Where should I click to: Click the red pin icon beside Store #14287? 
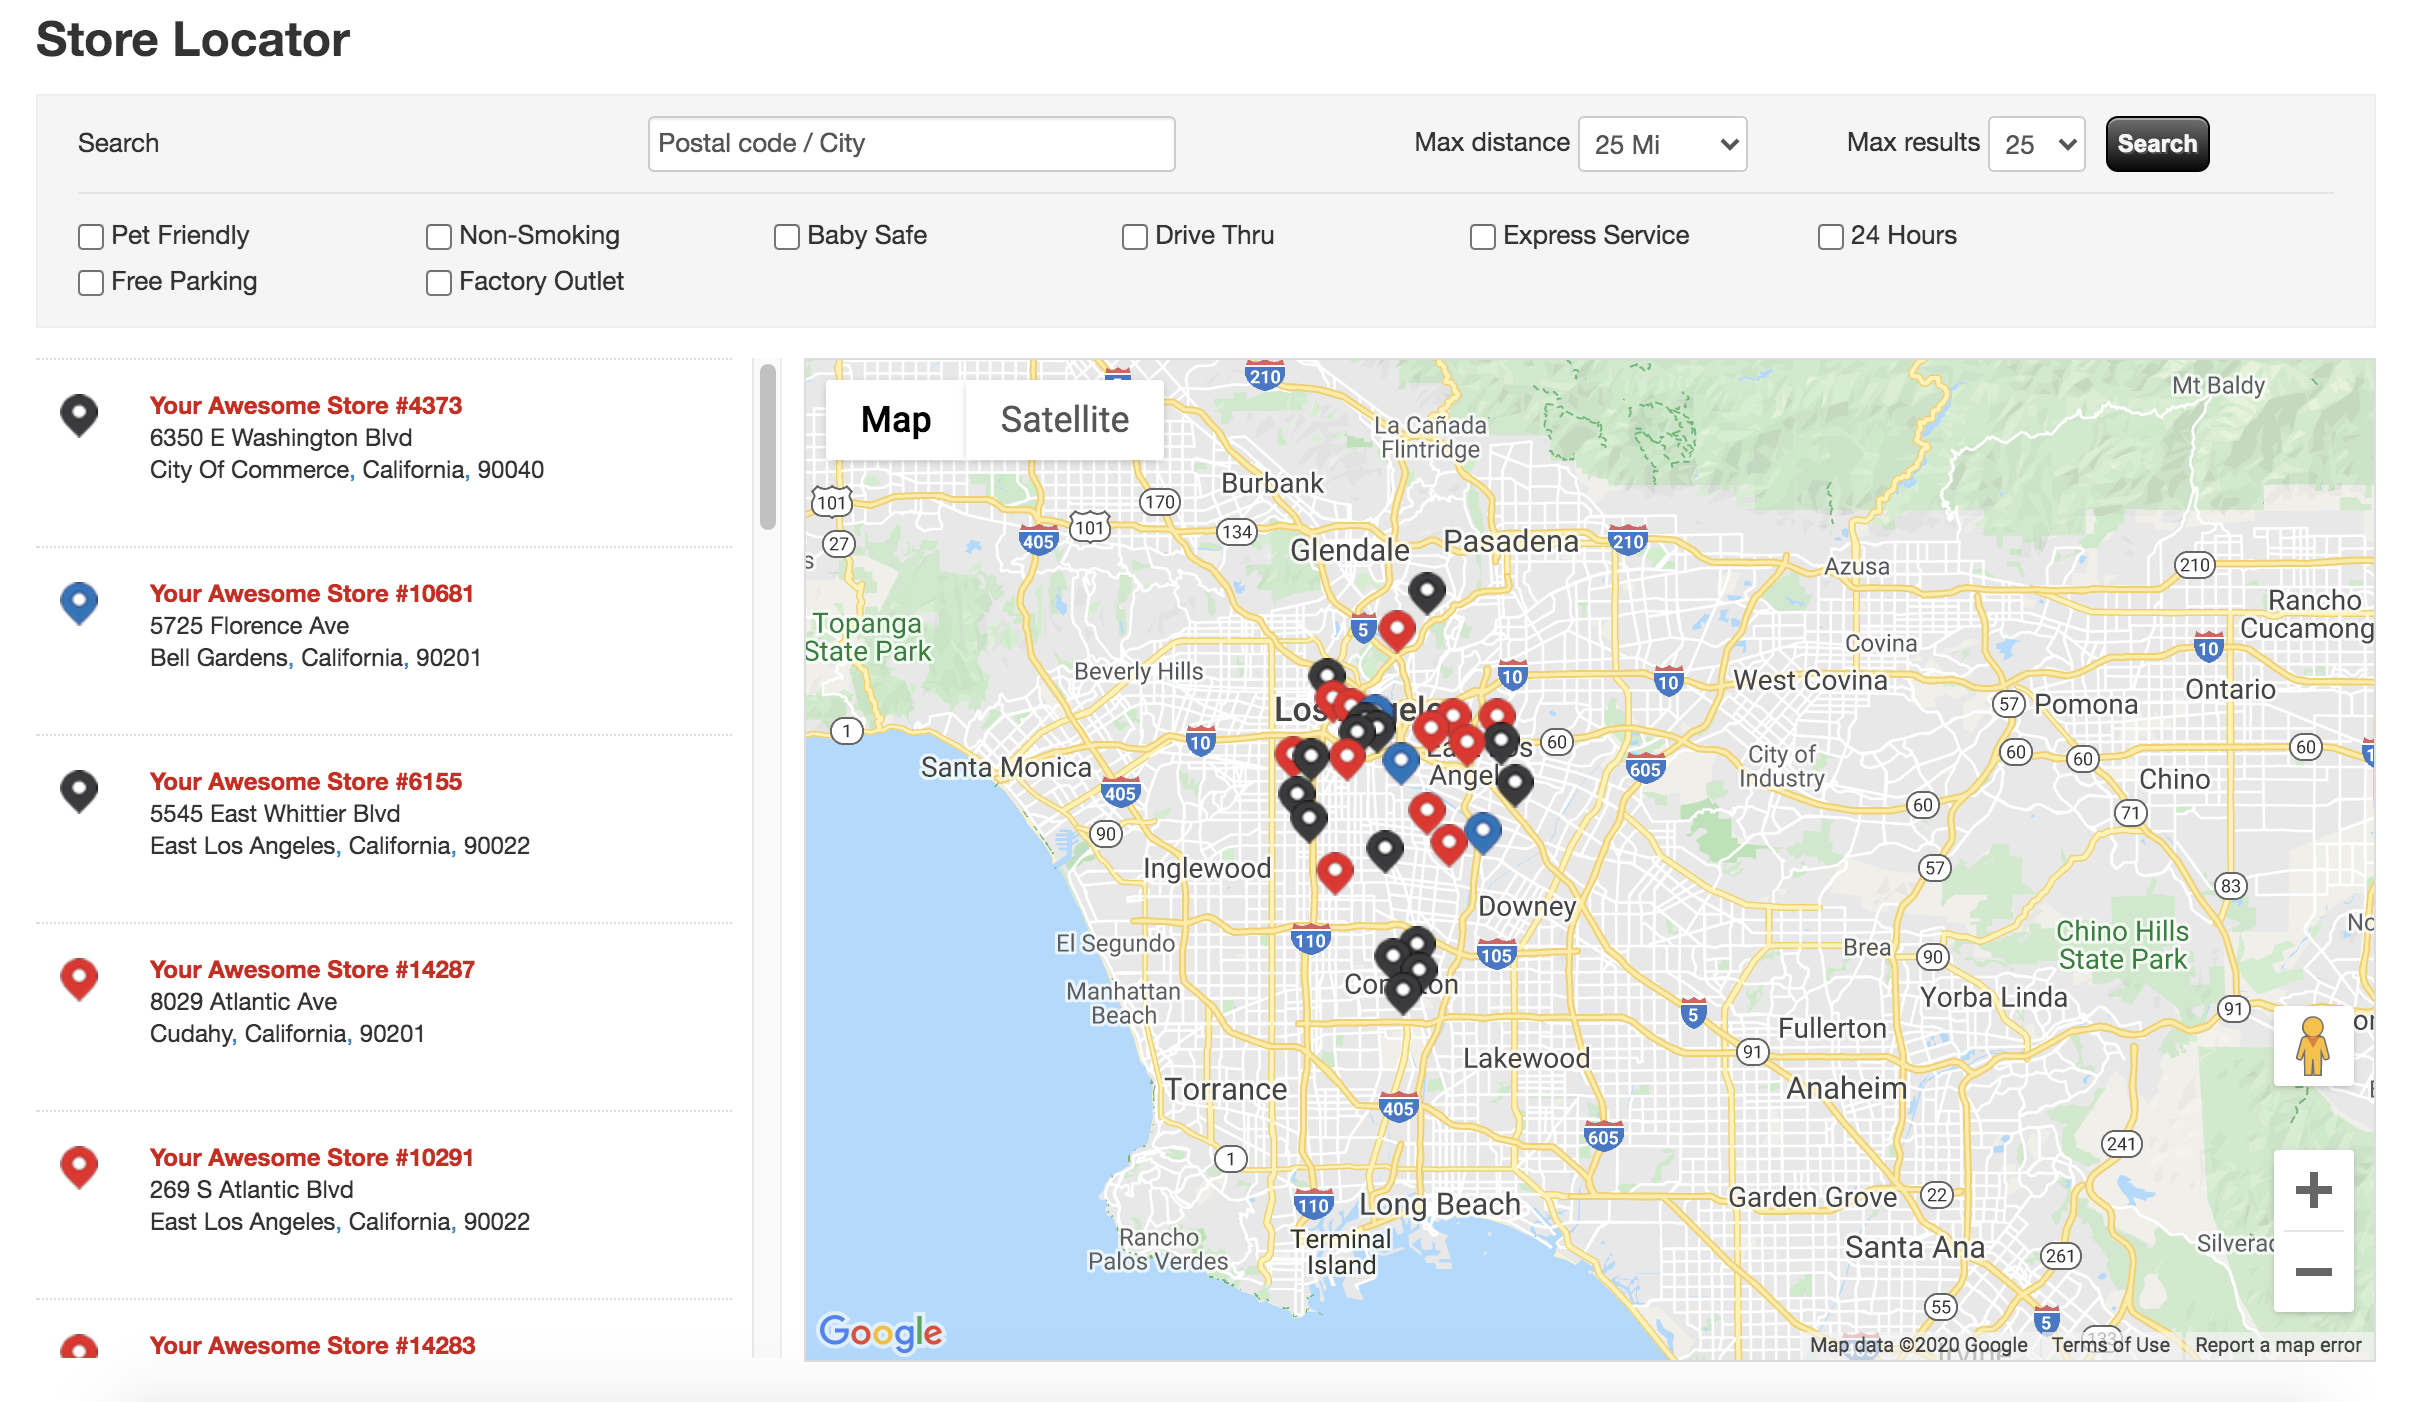[x=79, y=978]
